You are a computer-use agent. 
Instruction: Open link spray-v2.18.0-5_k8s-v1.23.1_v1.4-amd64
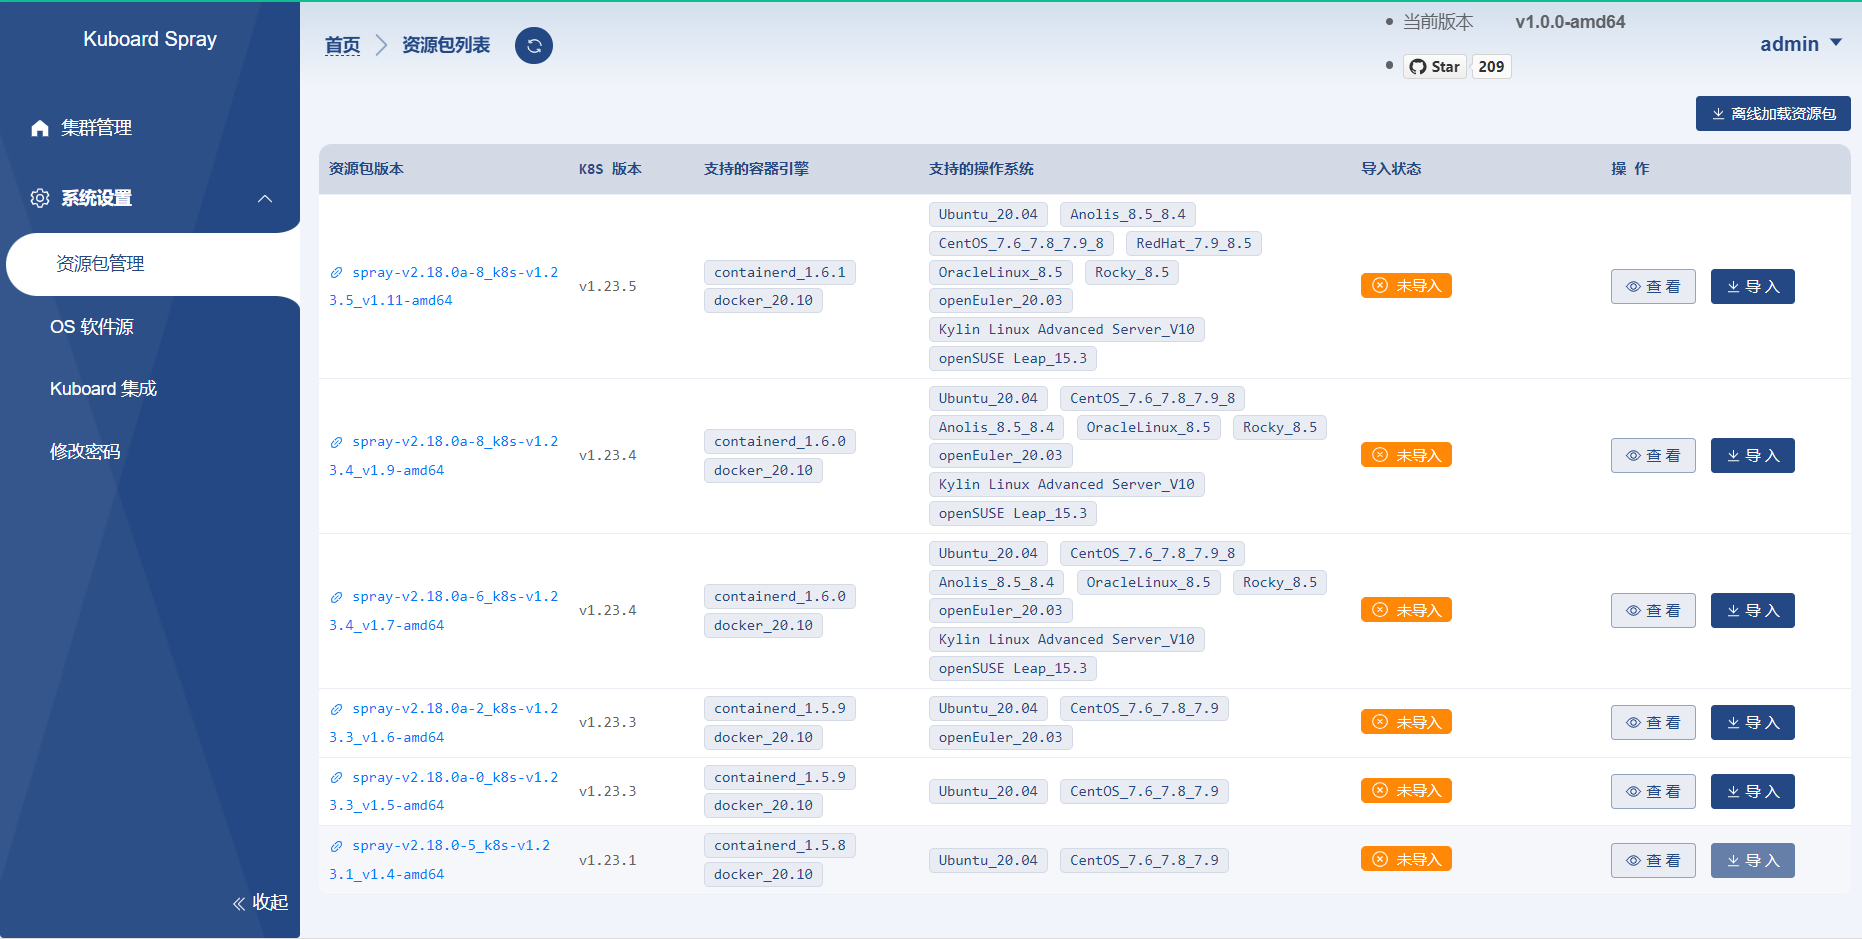pyautogui.click(x=440, y=860)
